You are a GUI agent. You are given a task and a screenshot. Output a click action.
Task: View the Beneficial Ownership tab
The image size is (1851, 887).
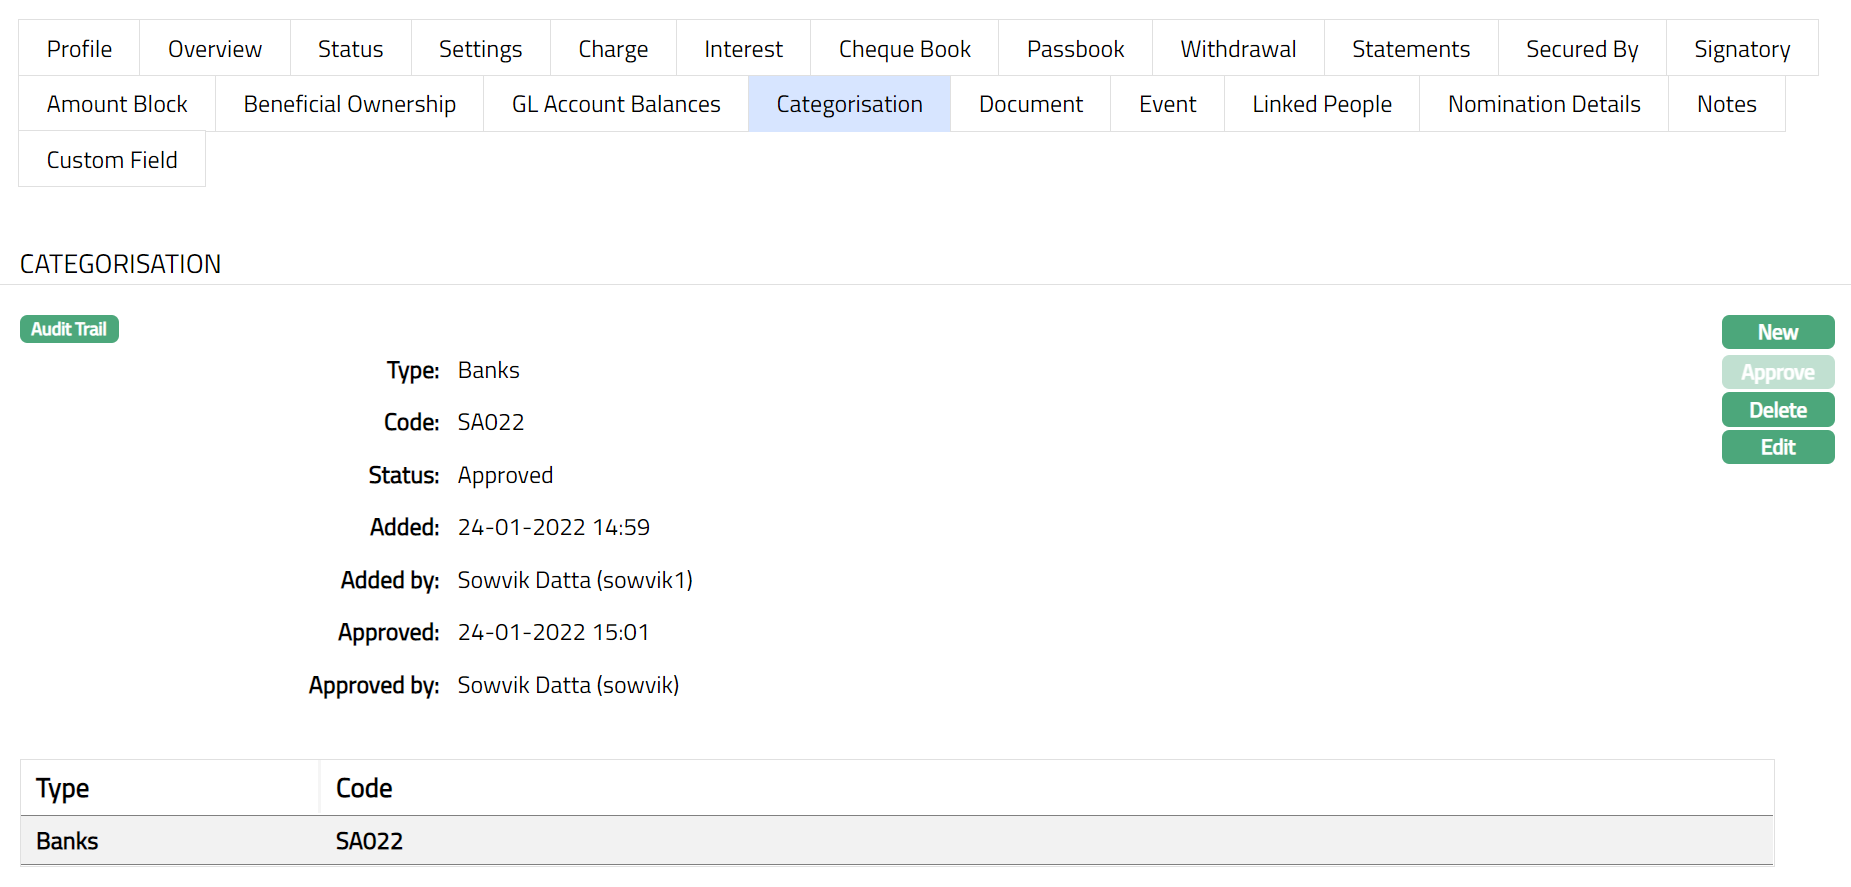pos(349,104)
